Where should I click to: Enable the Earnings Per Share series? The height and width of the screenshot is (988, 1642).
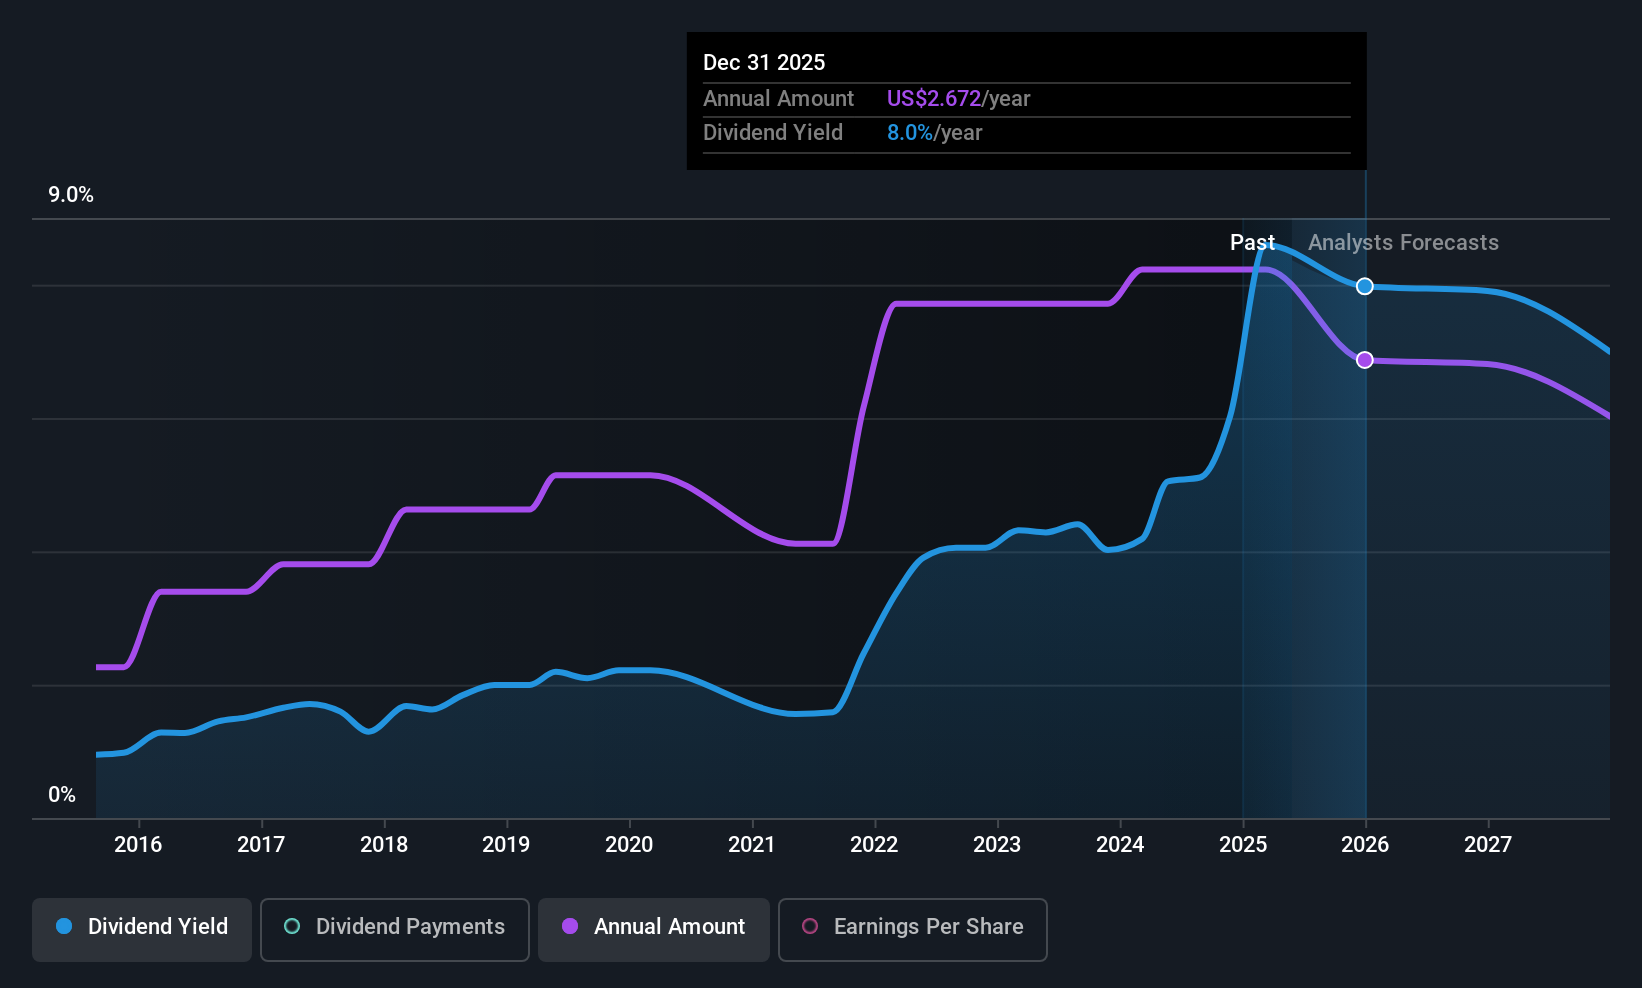point(913,930)
